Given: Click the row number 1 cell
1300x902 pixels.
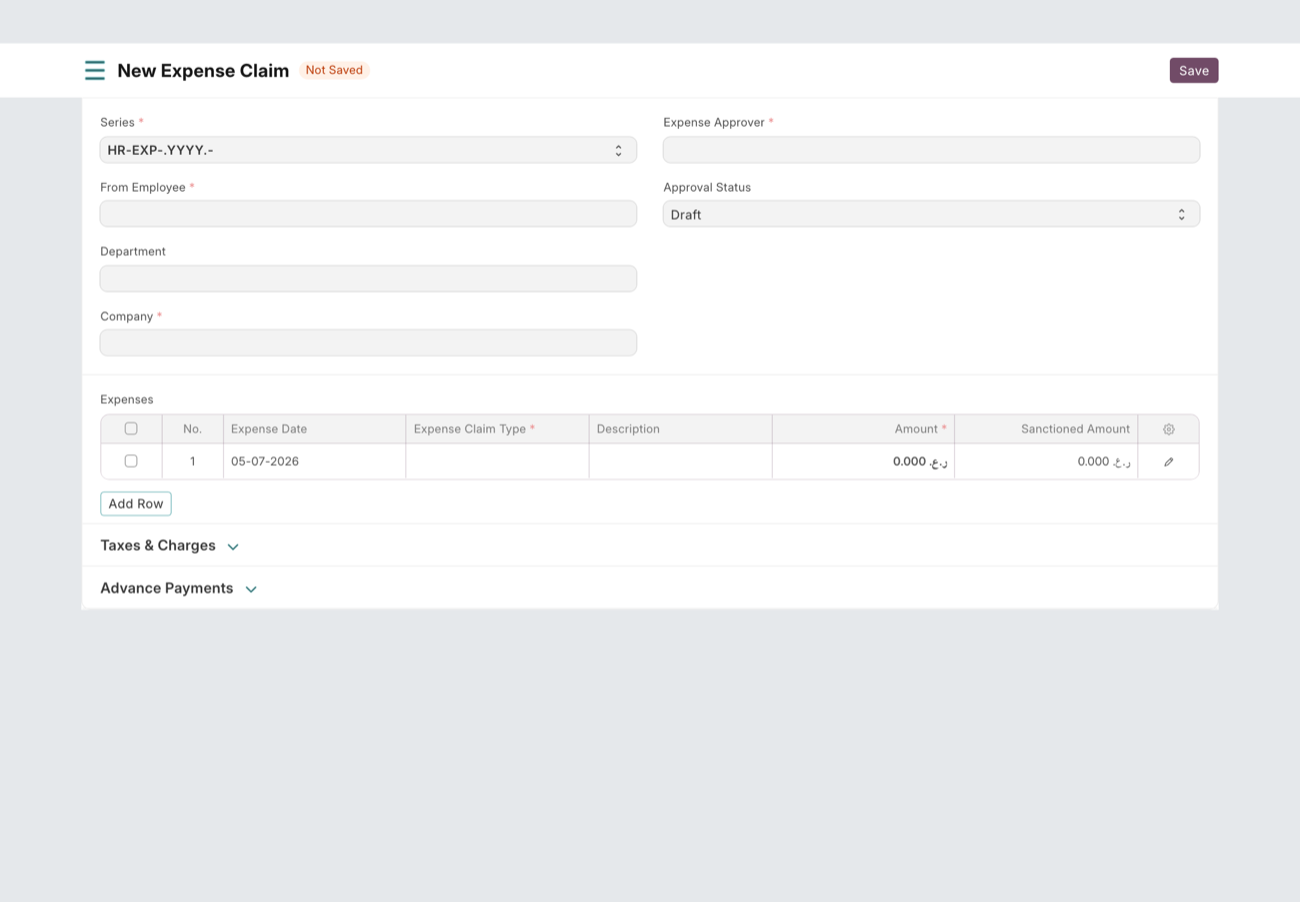Looking at the screenshot, I should (193, 462).
